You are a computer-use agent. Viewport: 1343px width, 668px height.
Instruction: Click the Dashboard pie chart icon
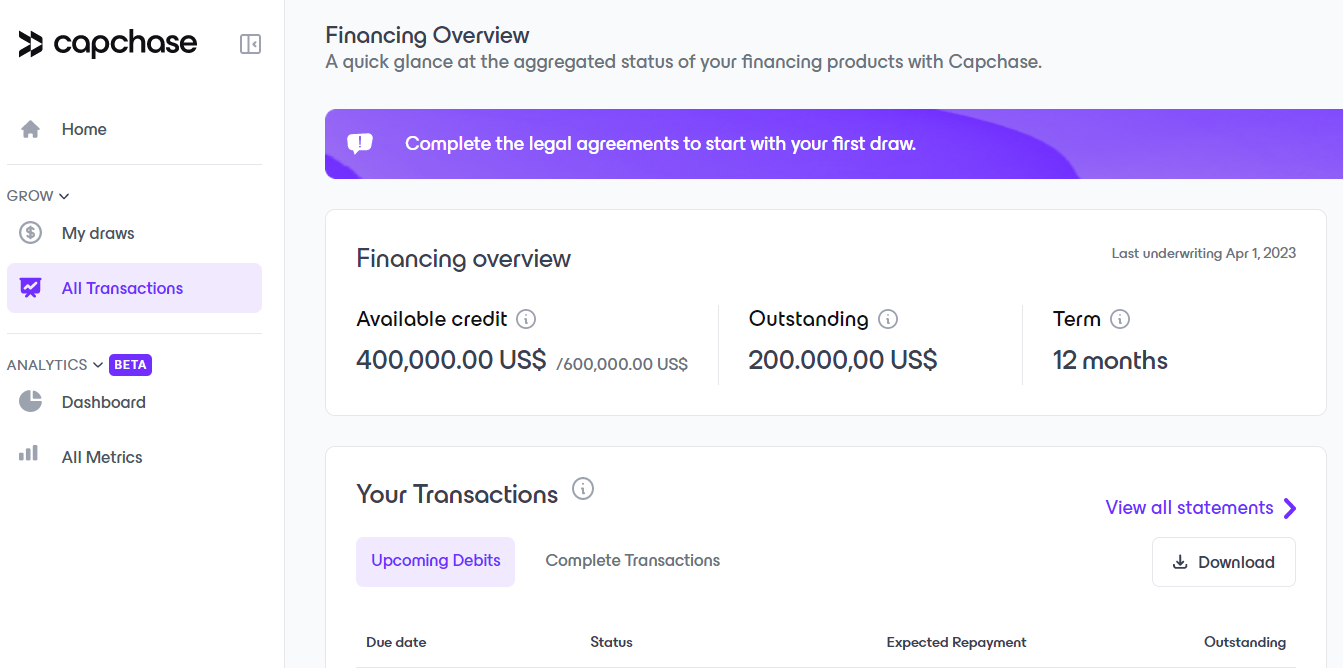(31, 402)
